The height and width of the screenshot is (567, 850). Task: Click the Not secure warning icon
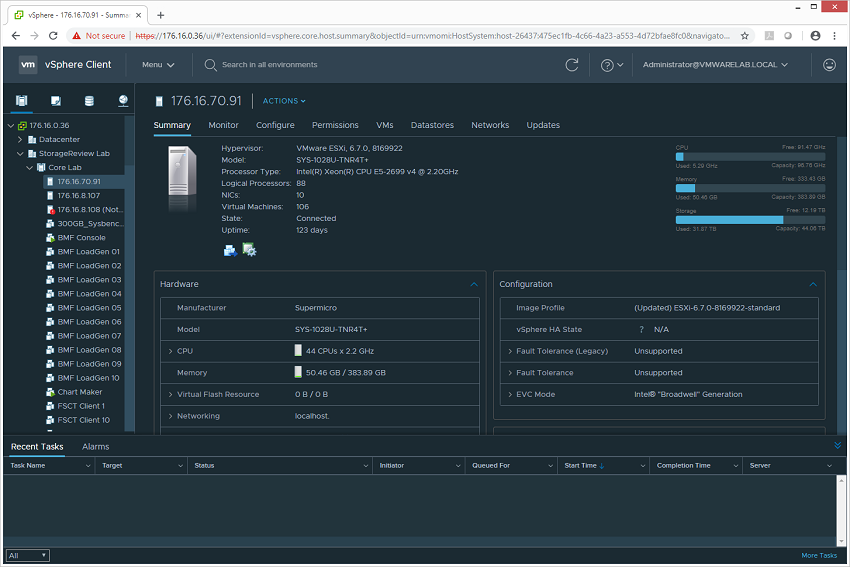76,36
